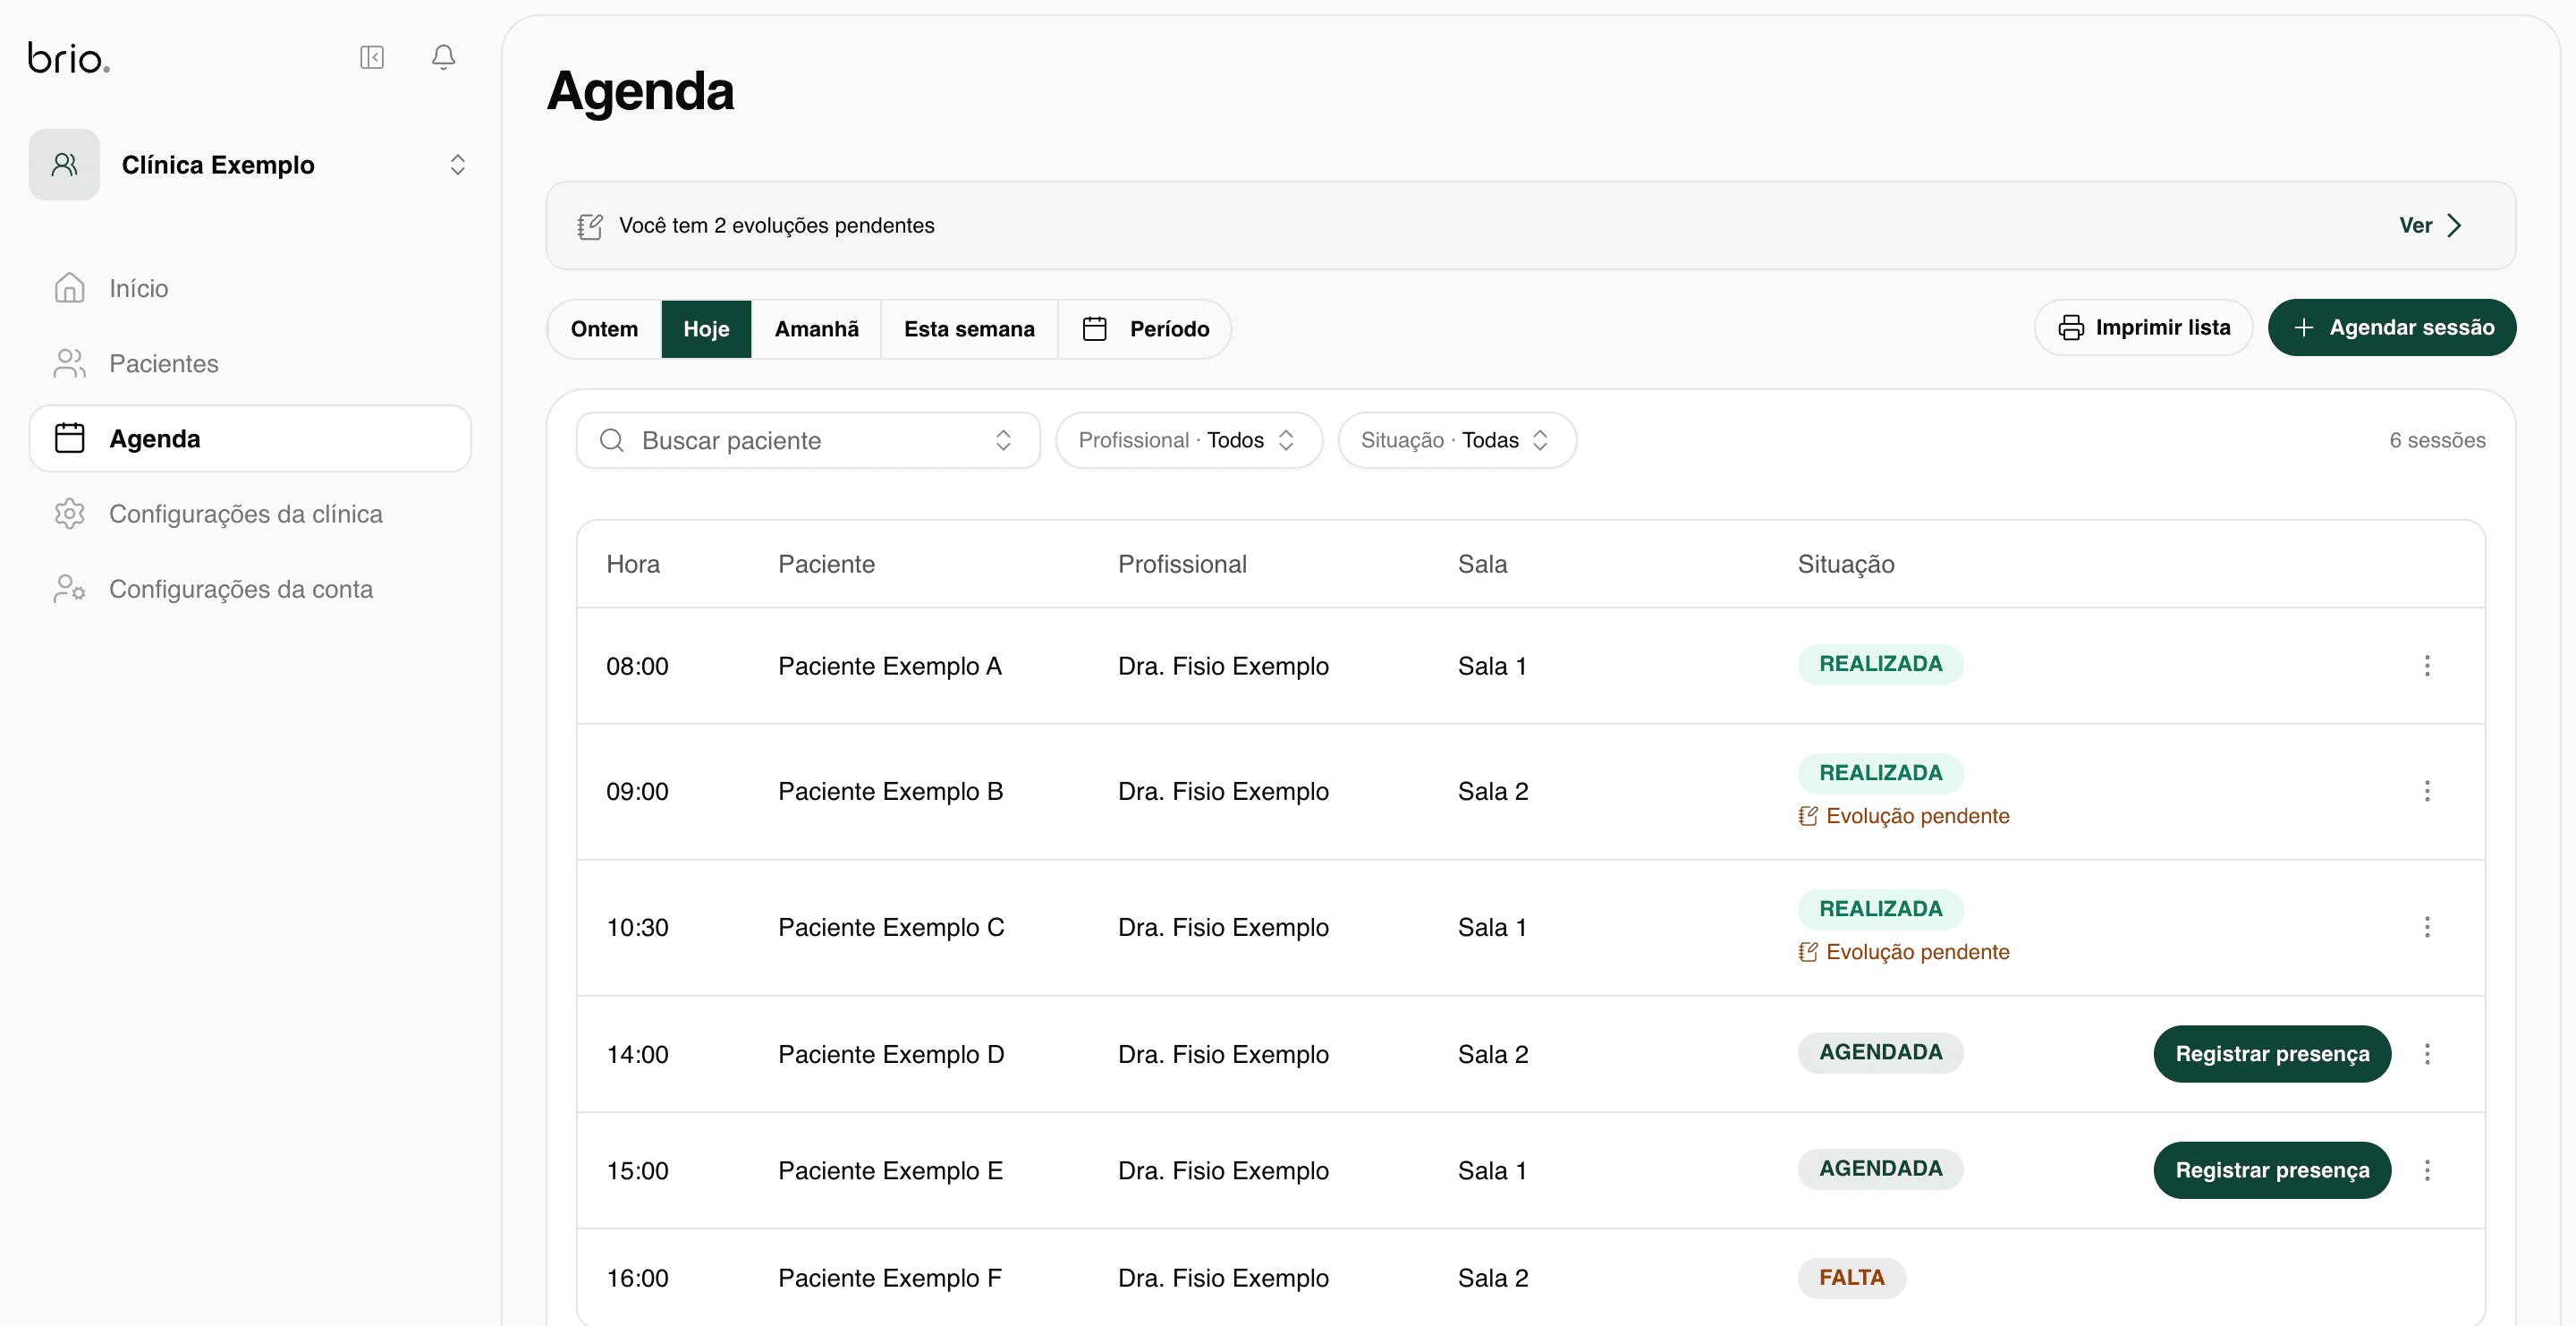The width and height of the screenshot is (2576, 1326).
Task: Click the Clínica Exemplo avatar icon
Action: [64, 164]
